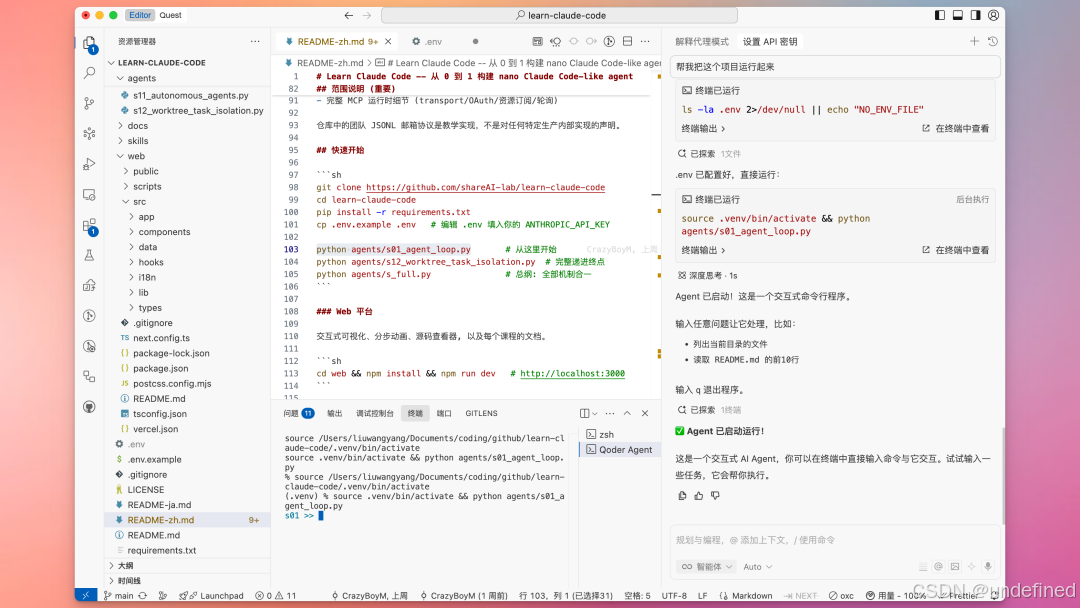Toggle the primary sidebar layout icon
The height and width of the screenshot is (608, 1080).
939,15
